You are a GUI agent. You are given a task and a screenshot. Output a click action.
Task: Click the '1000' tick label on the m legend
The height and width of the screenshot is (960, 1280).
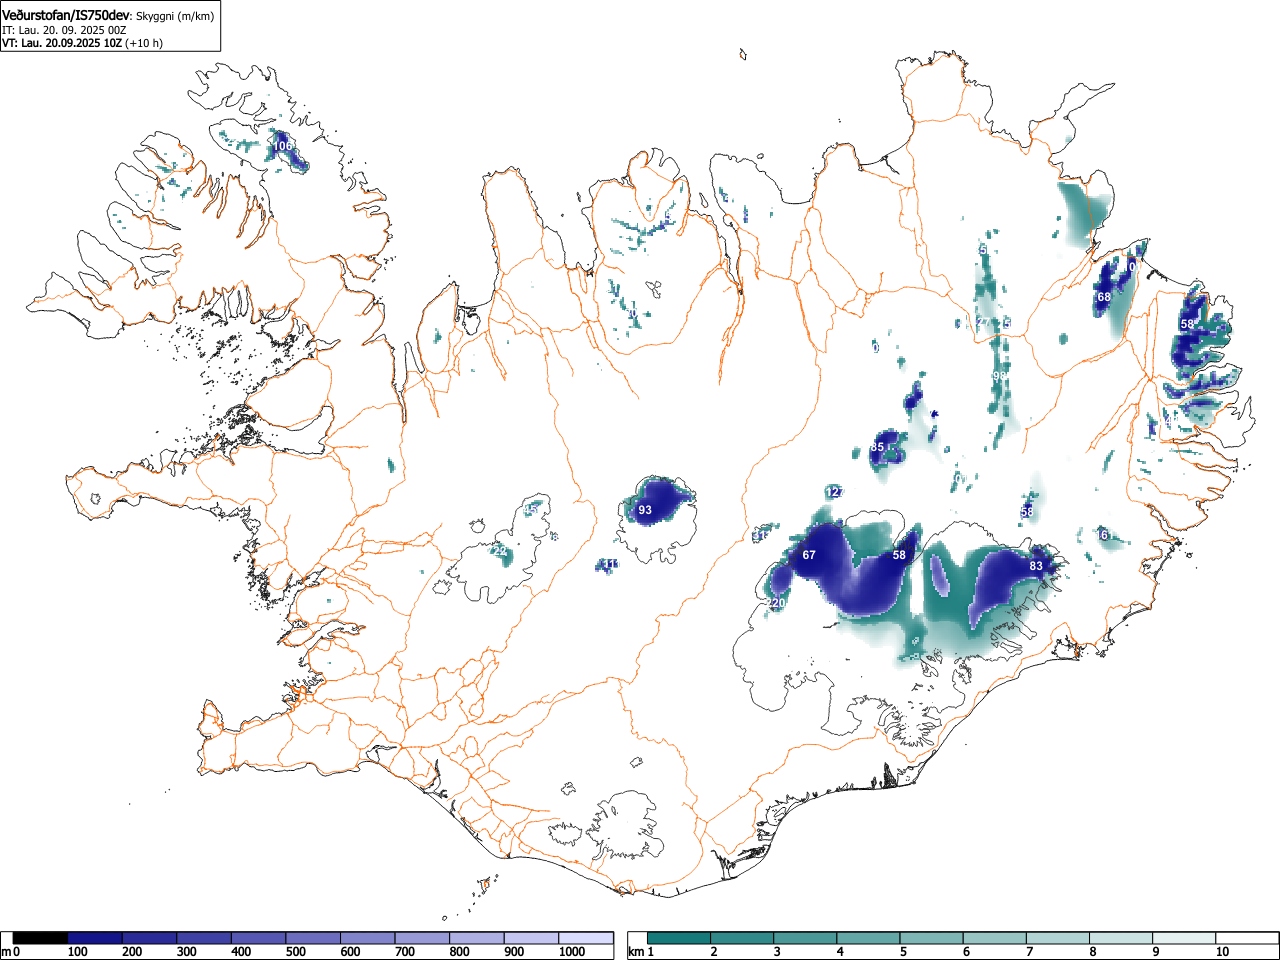(572, 952)
